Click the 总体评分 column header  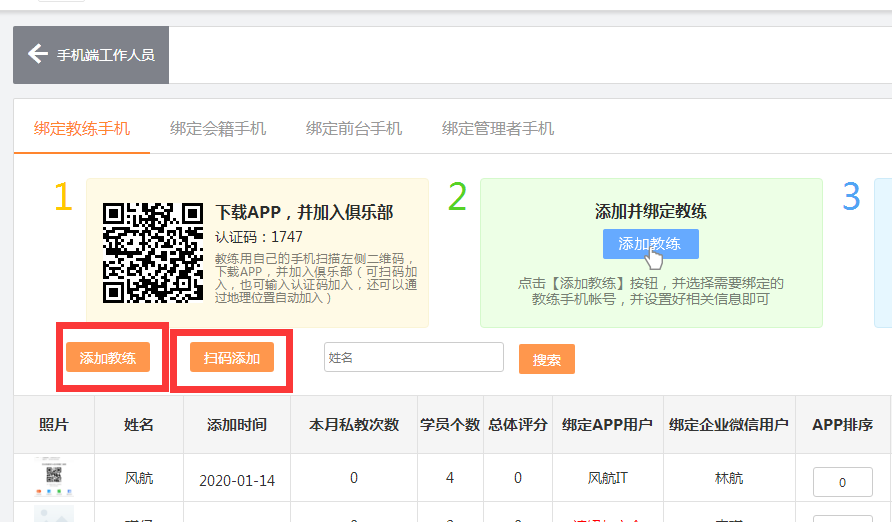pyautogui.click(x=518, y=425)
